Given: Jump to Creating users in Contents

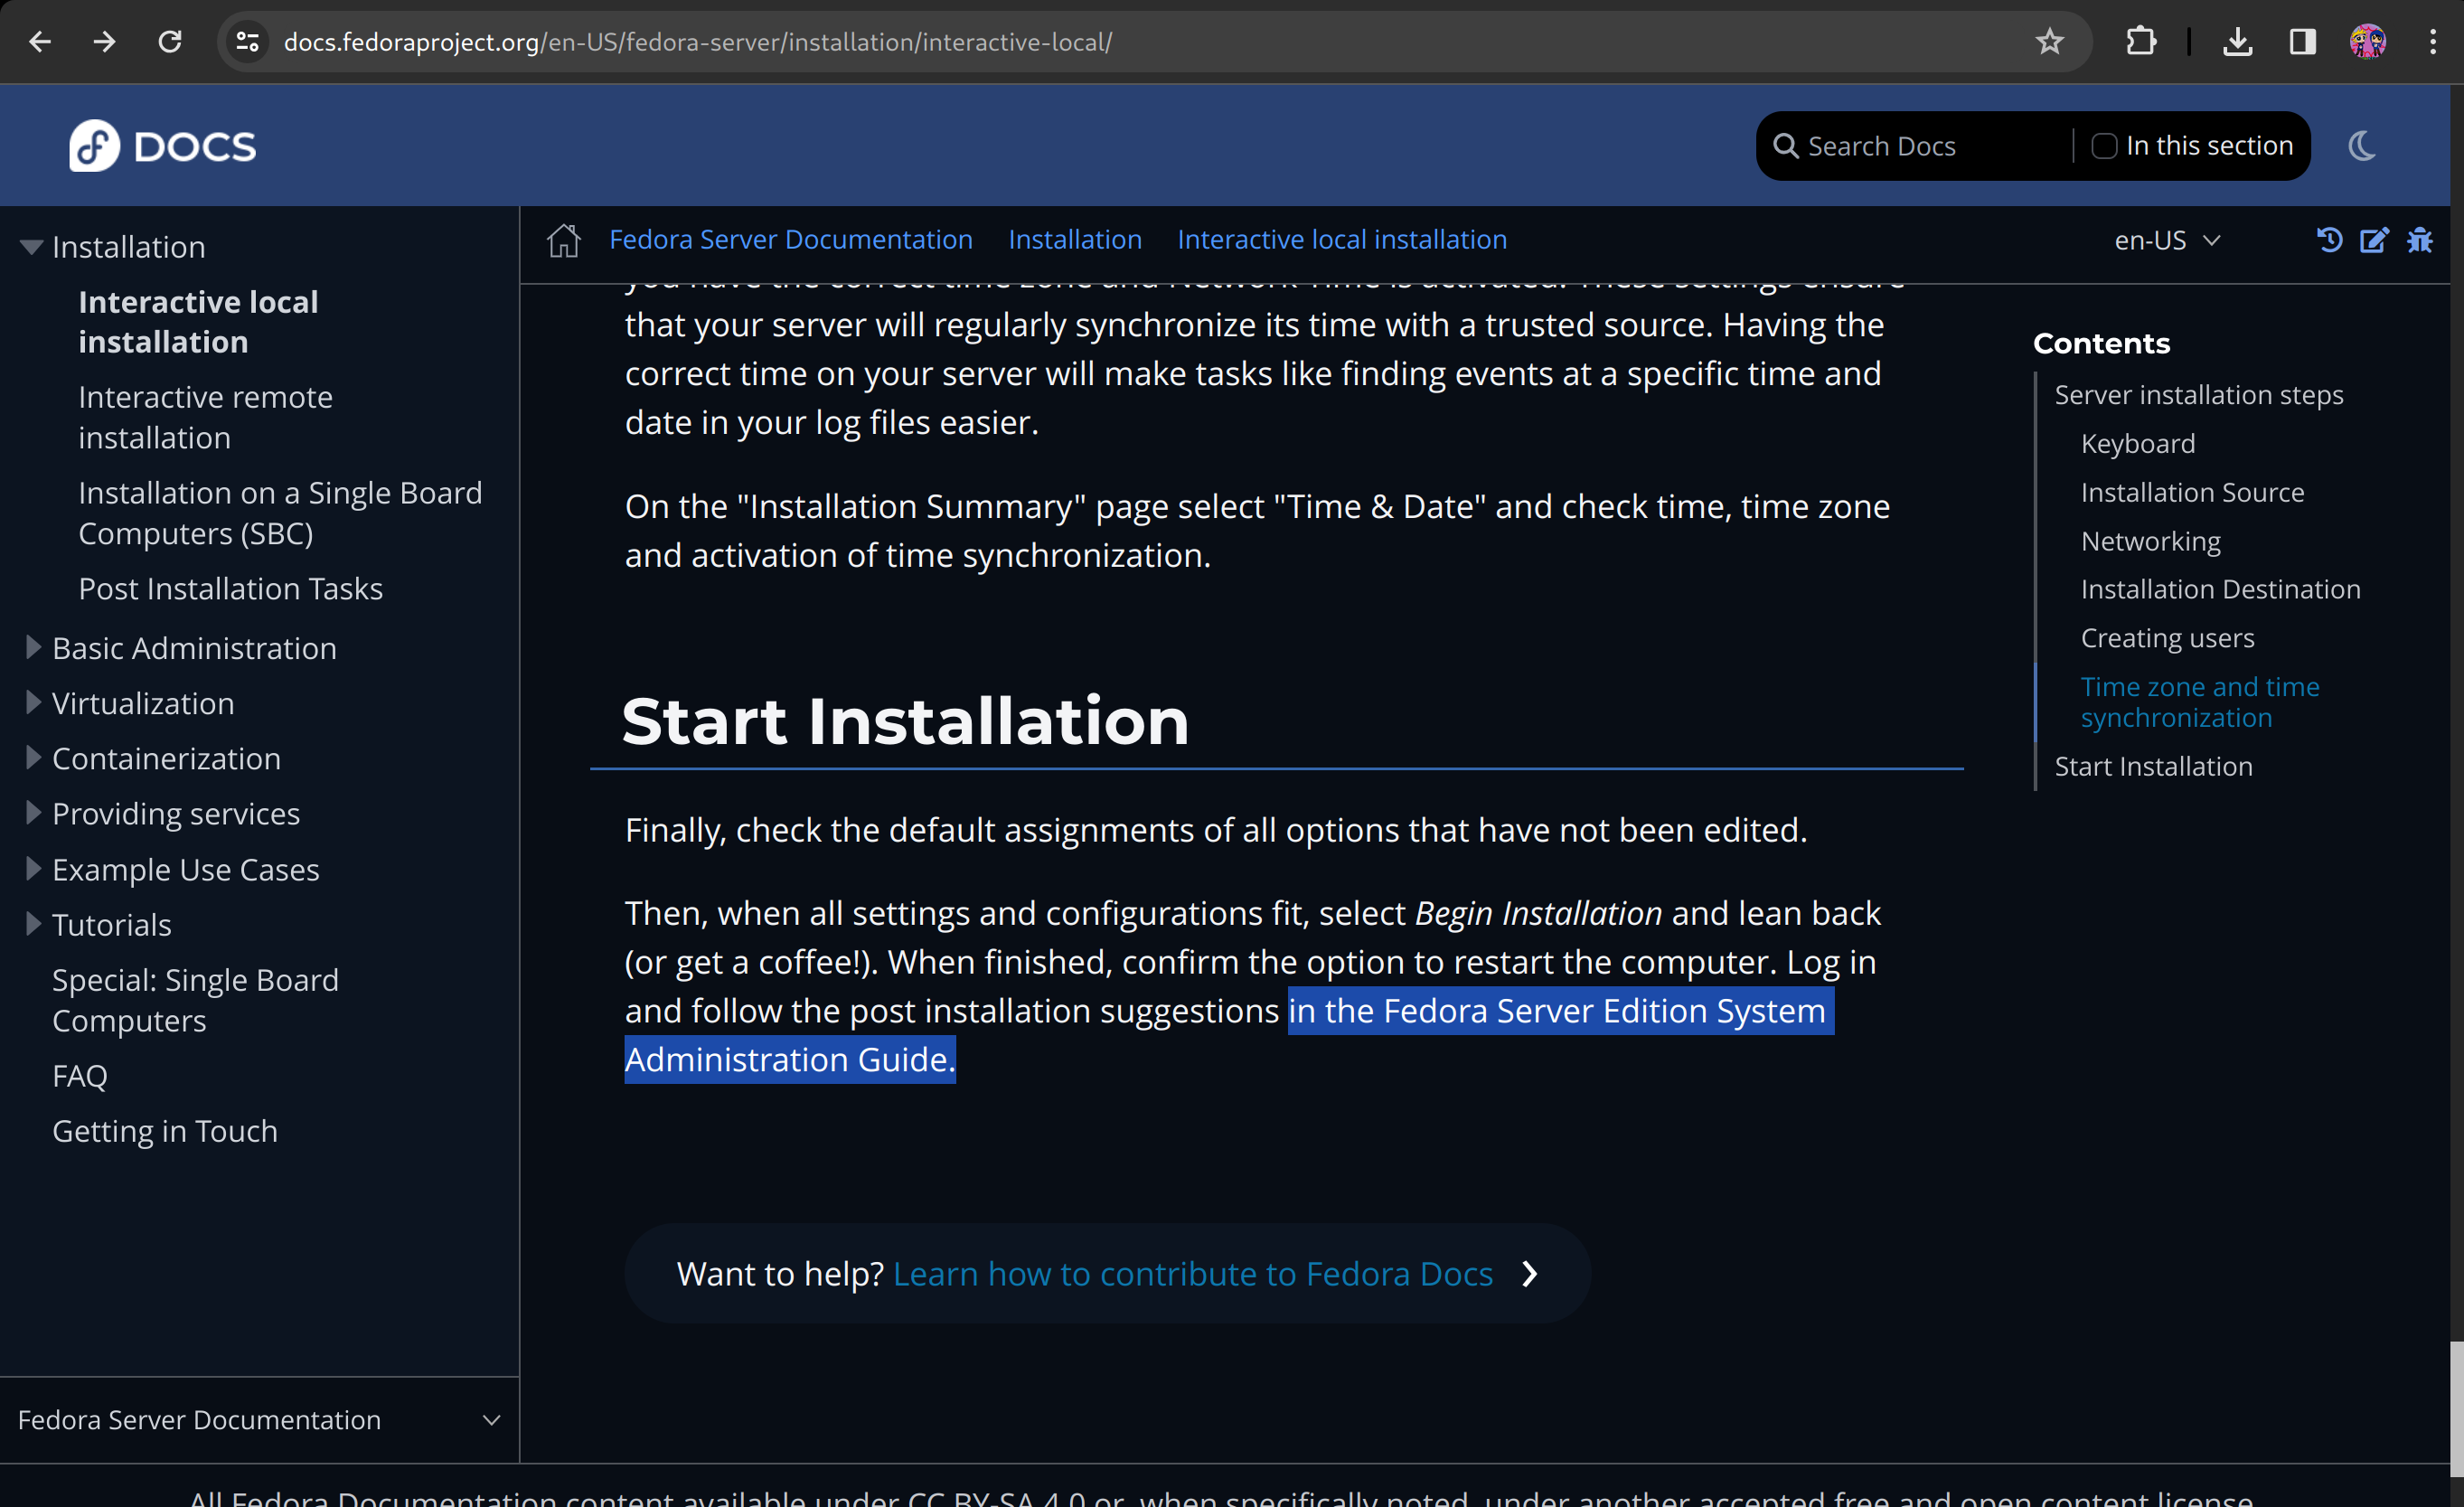Looking at the screenshot, I should (x=2167, y=638).
